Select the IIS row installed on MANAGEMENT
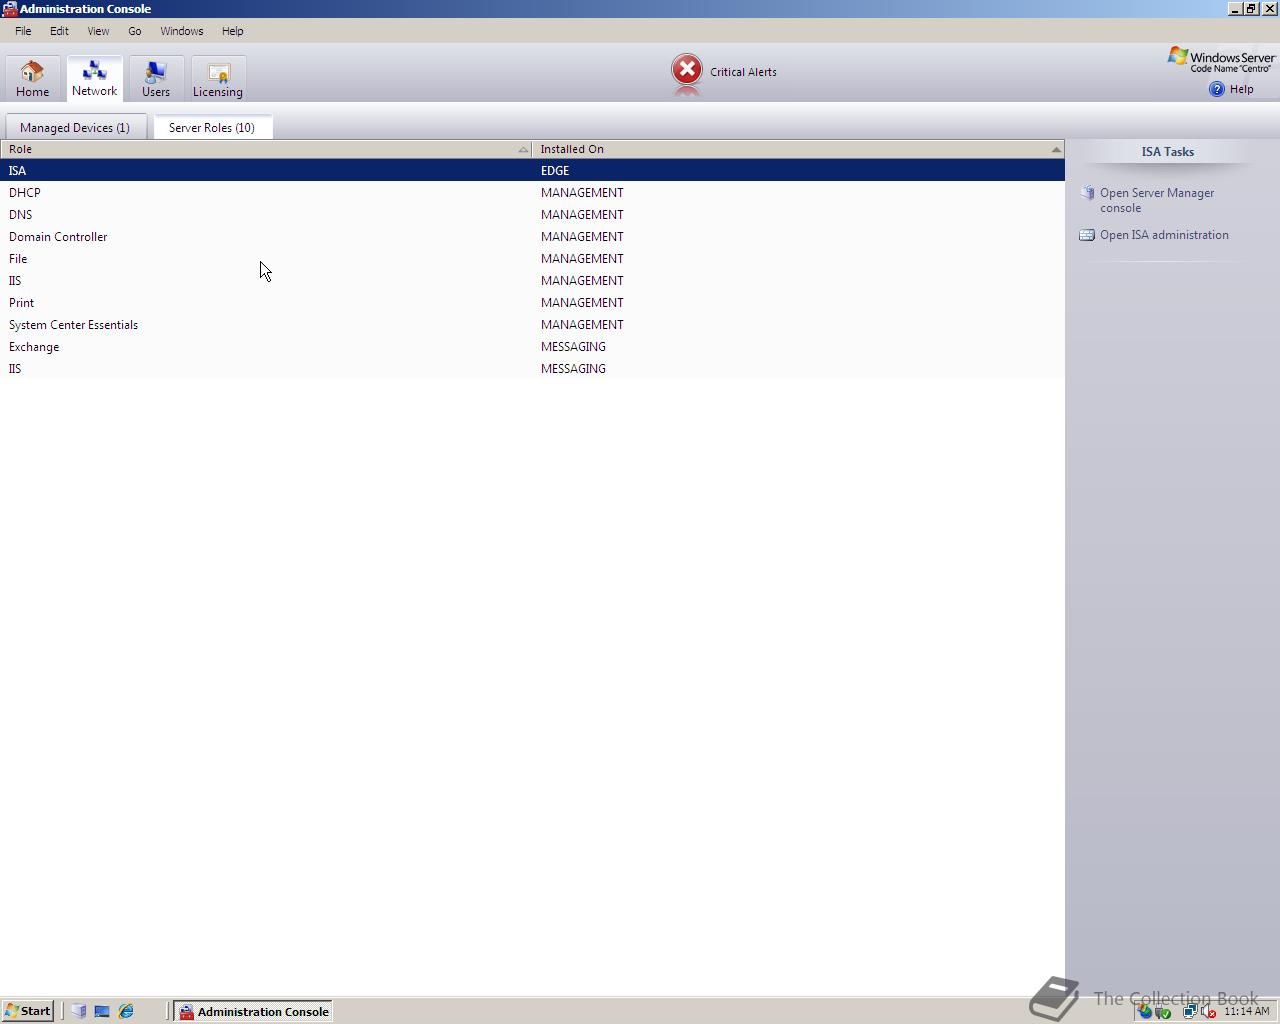Screen dimensions: 1280x1024 tap(532, 280)
